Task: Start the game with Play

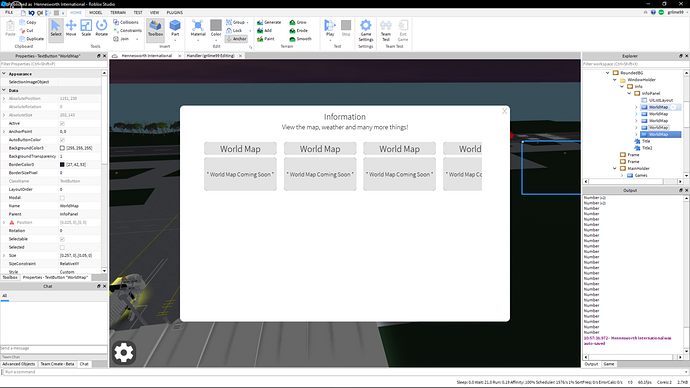Action: click(330, 28)
